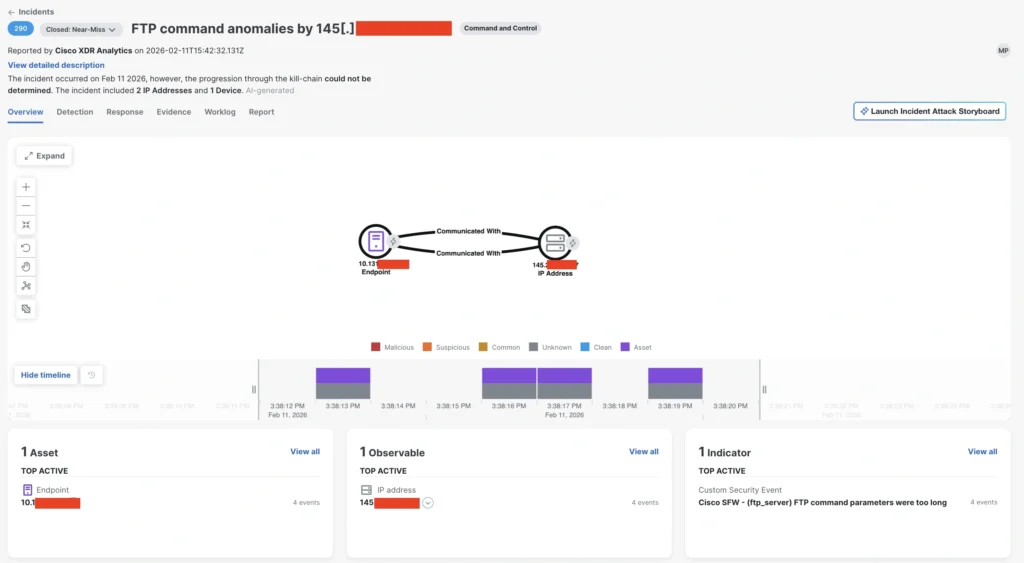Screen dimensions: 1024x563
Task: Launch Incident Attack Storyboard
Action: click(929, 111)
